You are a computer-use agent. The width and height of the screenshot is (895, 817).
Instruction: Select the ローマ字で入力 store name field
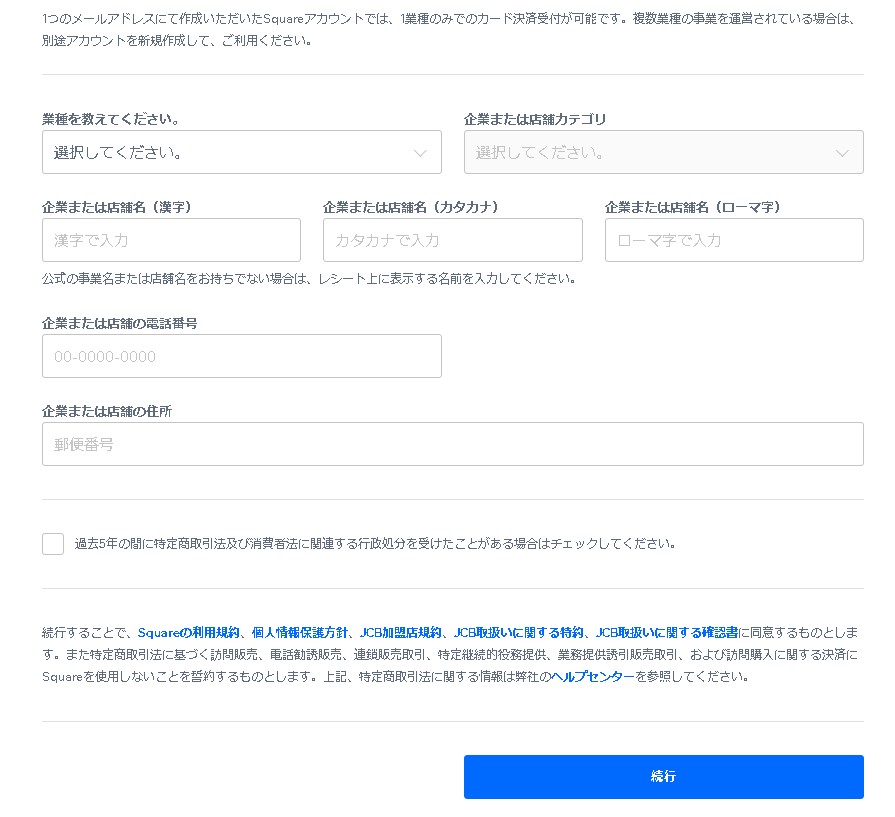[734, 241]
